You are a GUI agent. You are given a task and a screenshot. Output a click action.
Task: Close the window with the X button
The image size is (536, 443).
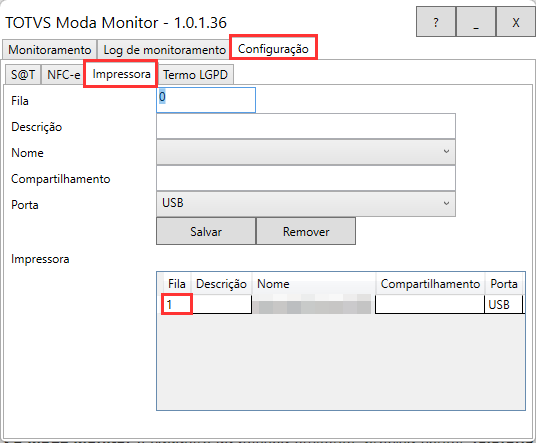pyautogui.click(x=516, y=22)
